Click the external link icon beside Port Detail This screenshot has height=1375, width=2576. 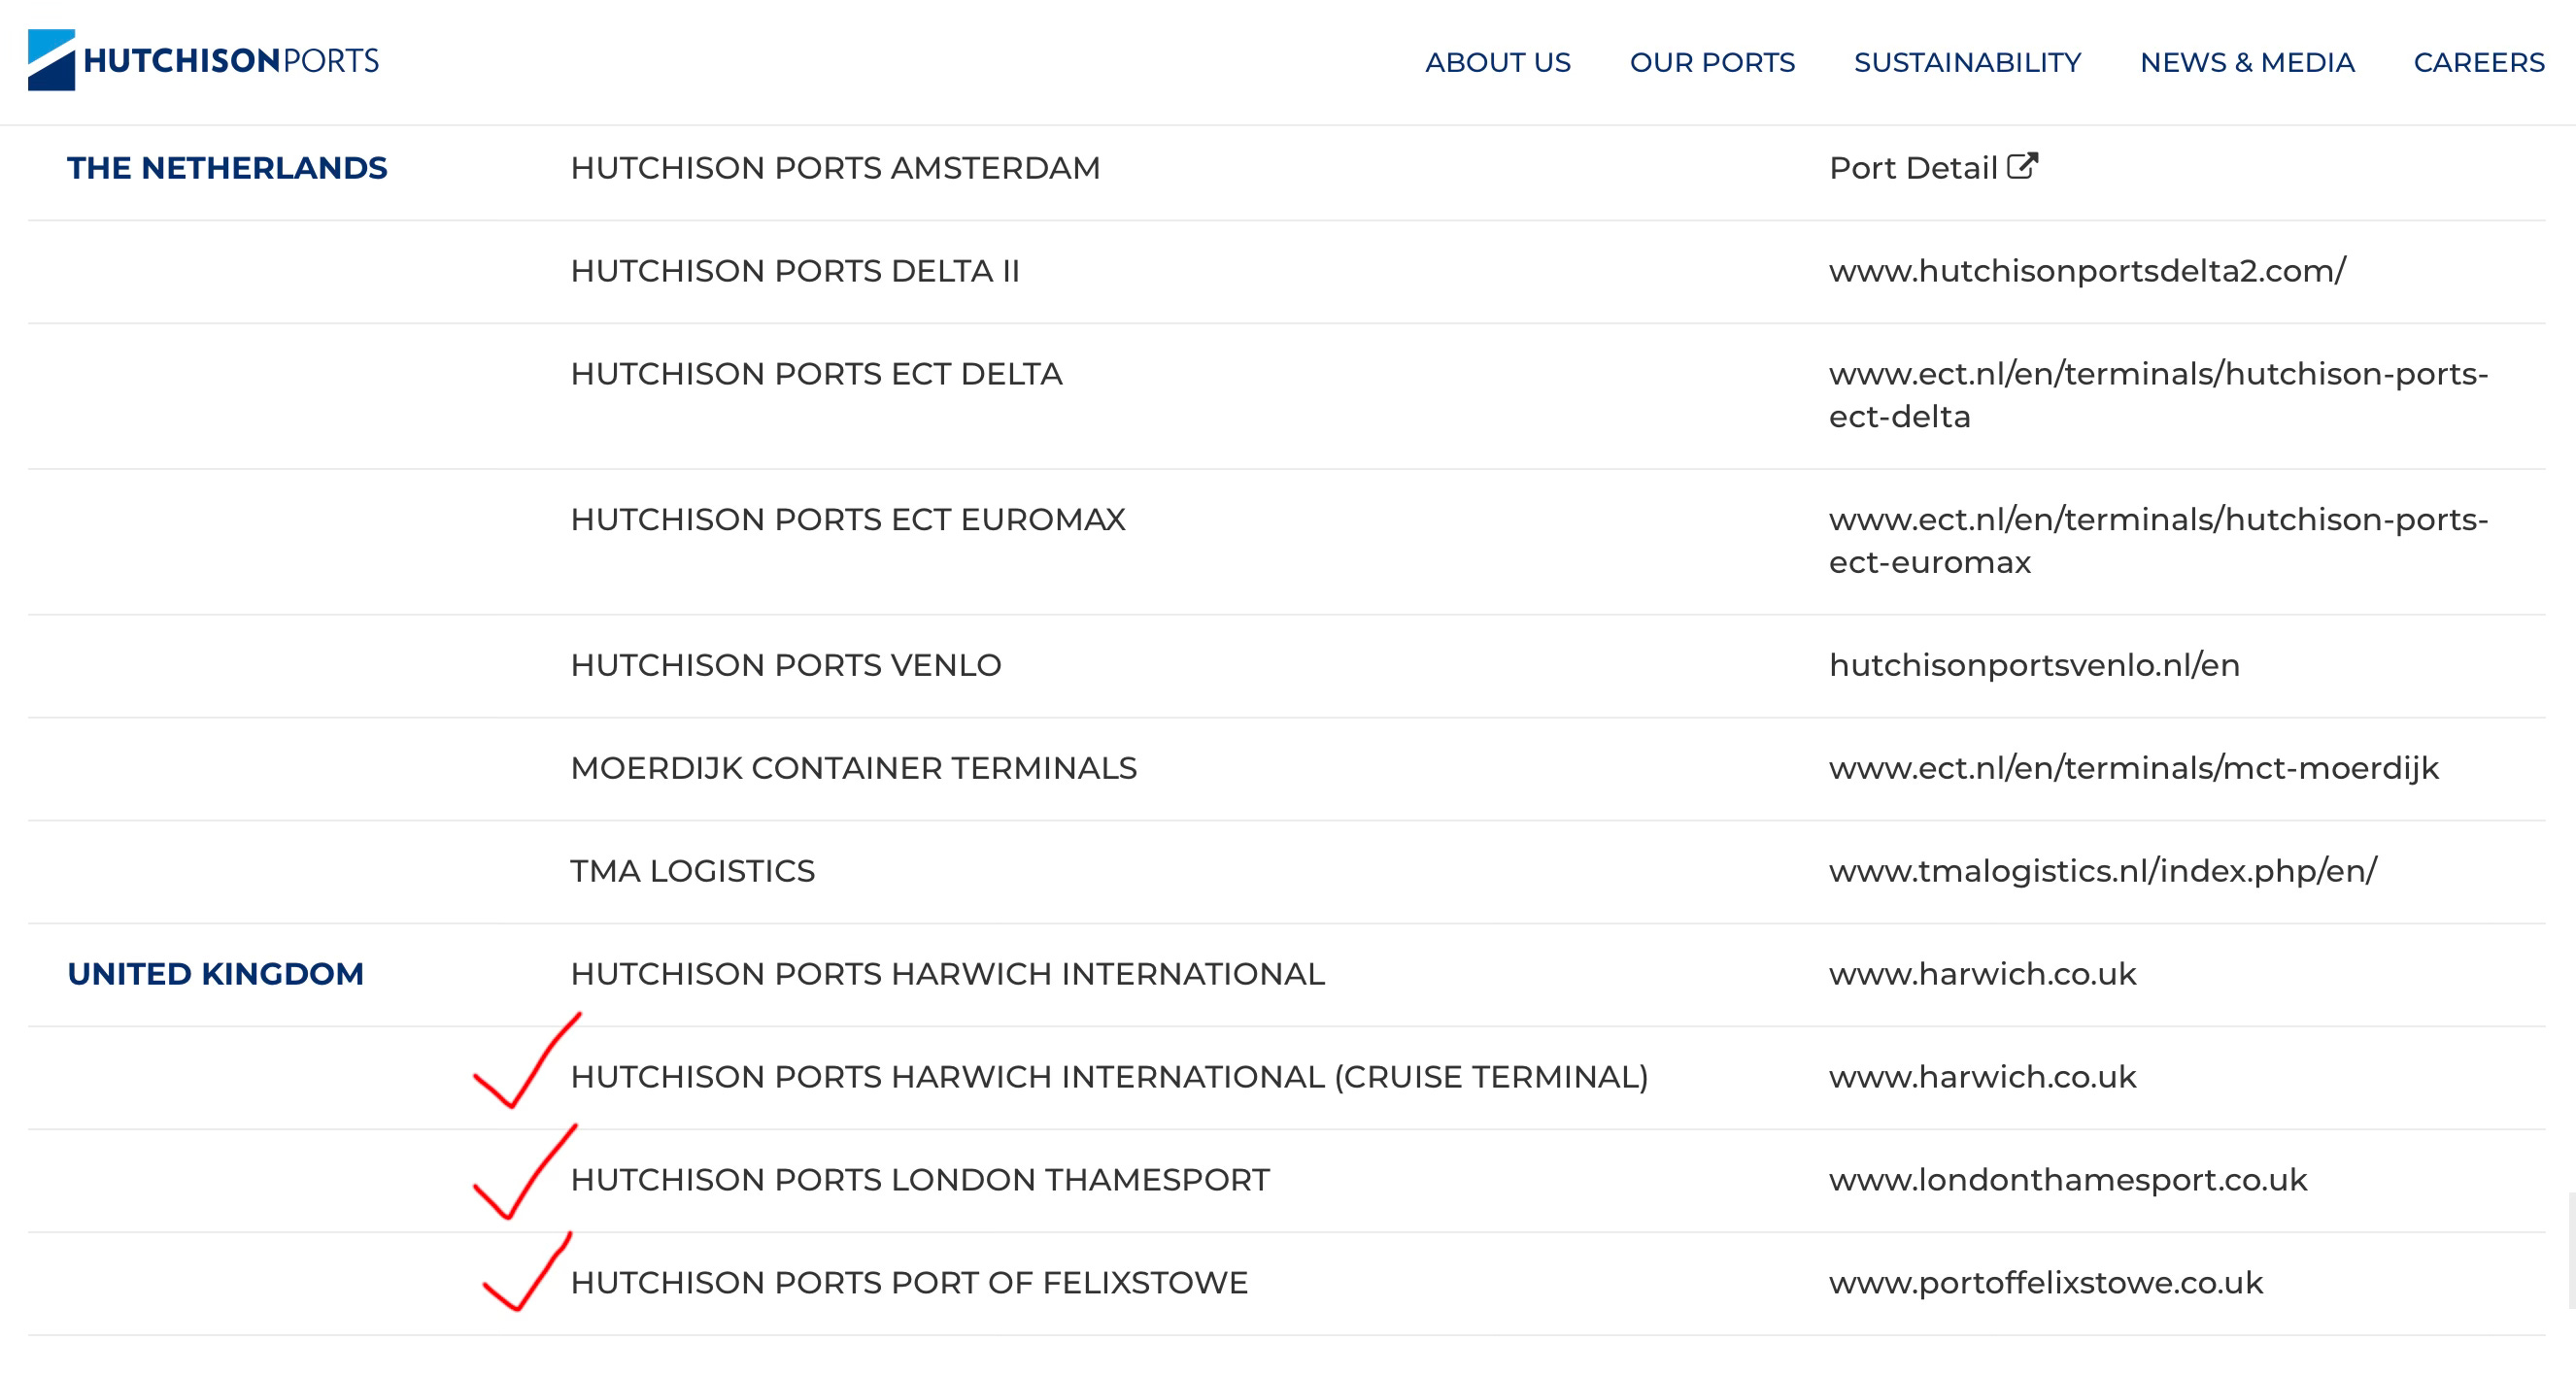(x=2022, y=166)
